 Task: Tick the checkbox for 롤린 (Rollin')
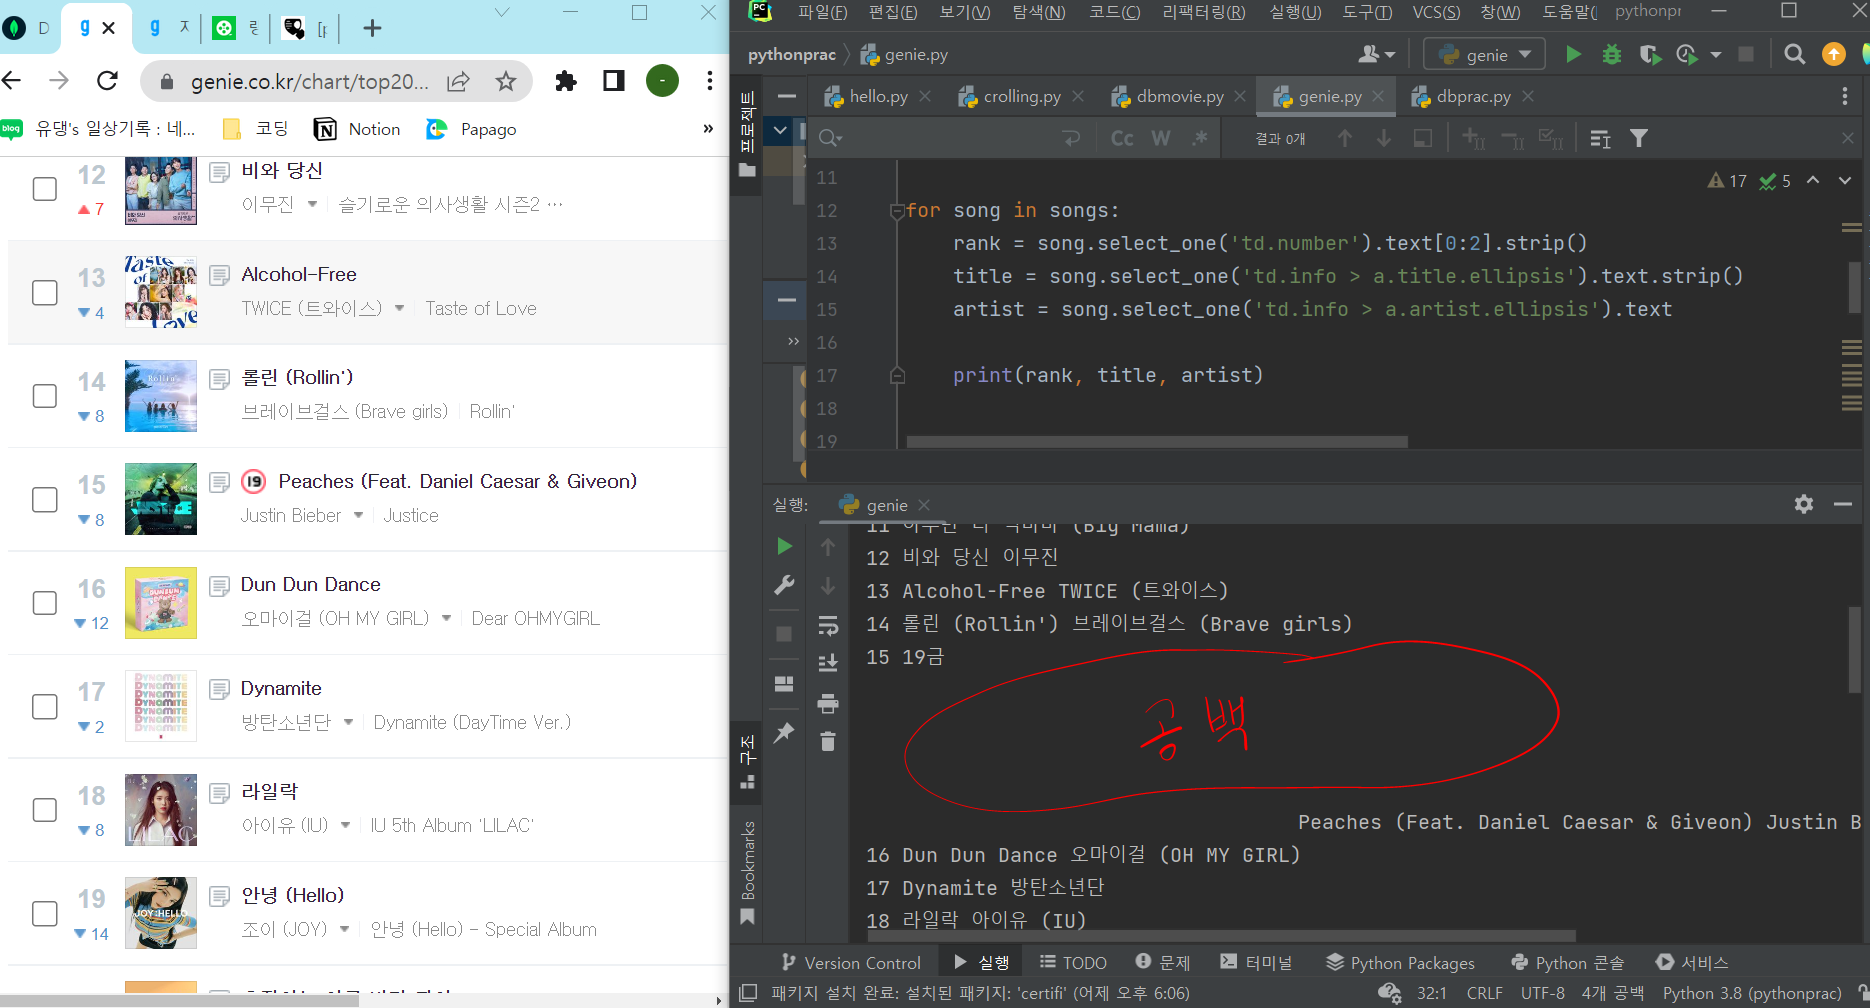tap(45, 396)
